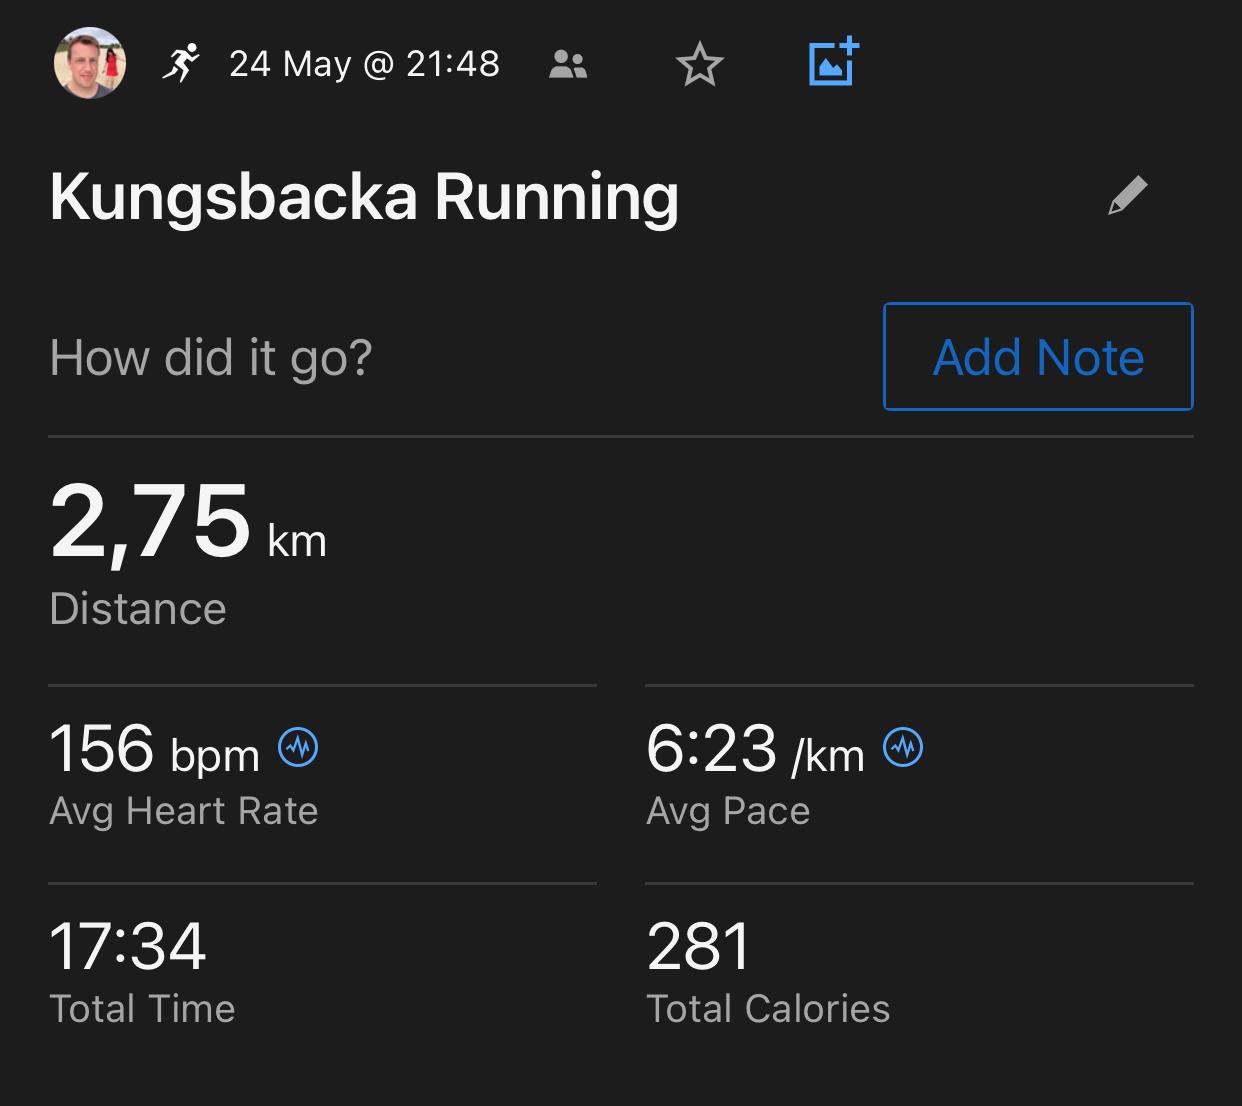Open the connections privacy people icon
This screenshot has width=1242, height=1106.
tap(568, 65)
